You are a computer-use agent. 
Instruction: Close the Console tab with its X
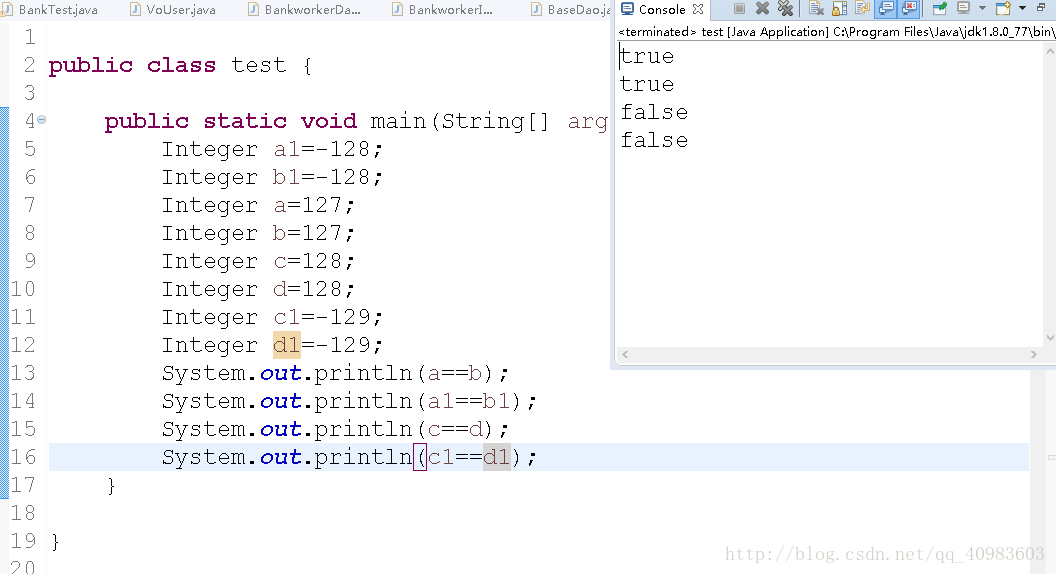pos(698,9)
